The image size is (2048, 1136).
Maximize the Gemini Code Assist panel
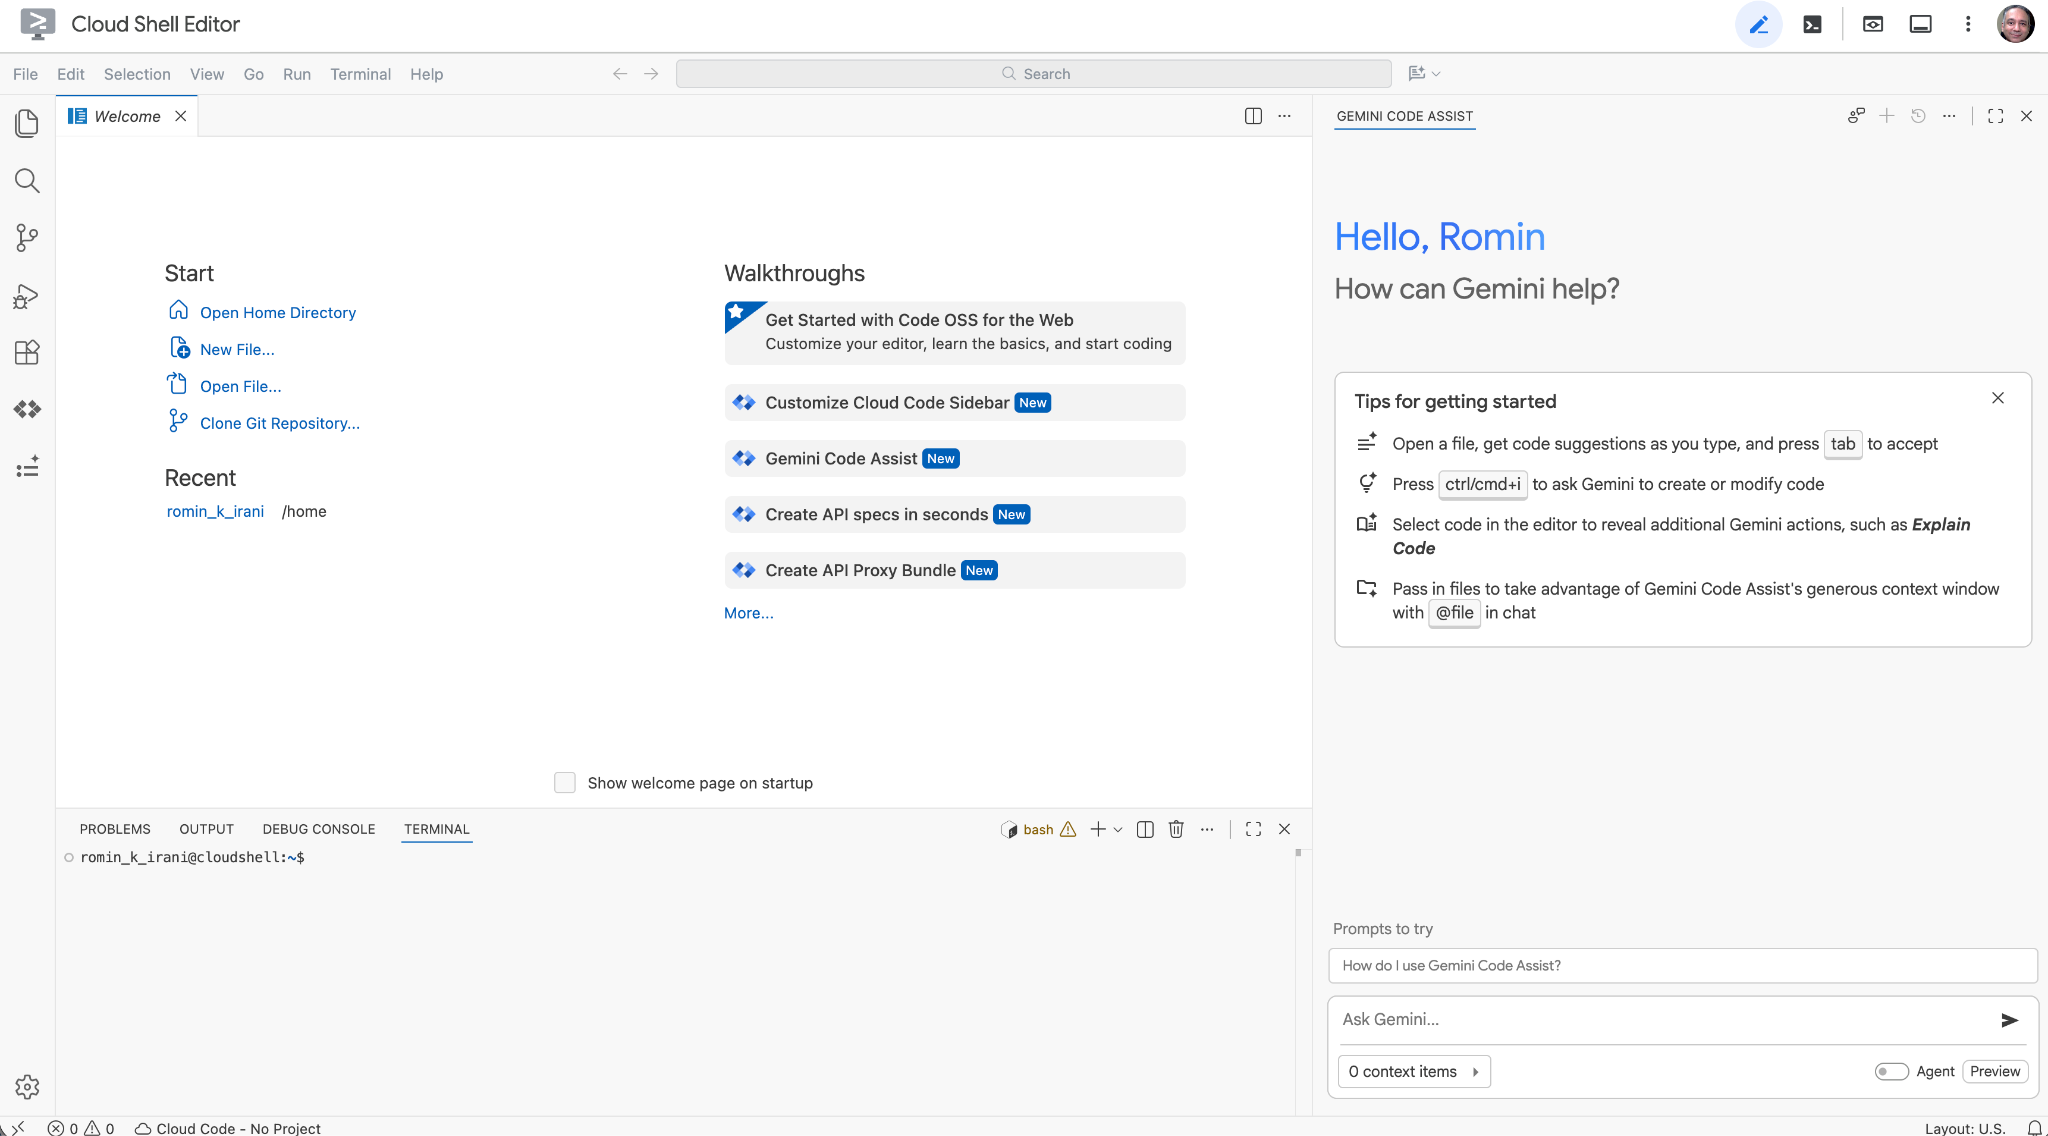click(x=1995, y=116)
